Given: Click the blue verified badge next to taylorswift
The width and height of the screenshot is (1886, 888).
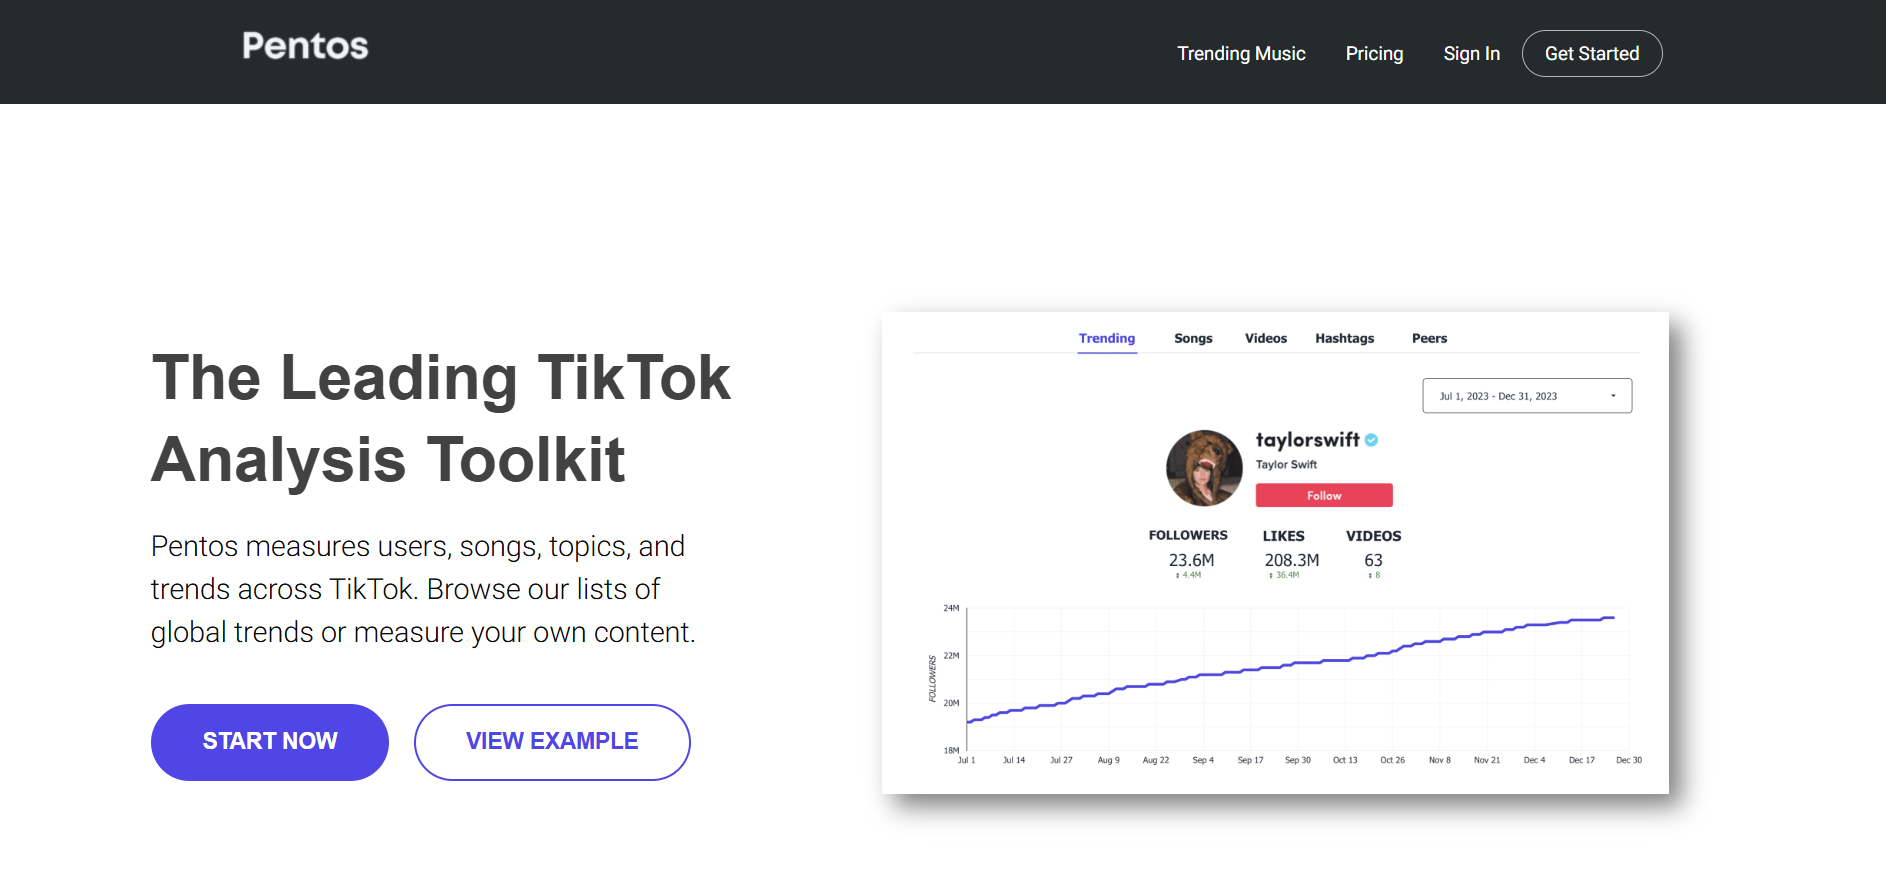Looking at the screenshot, I should tap(1372, 440).
